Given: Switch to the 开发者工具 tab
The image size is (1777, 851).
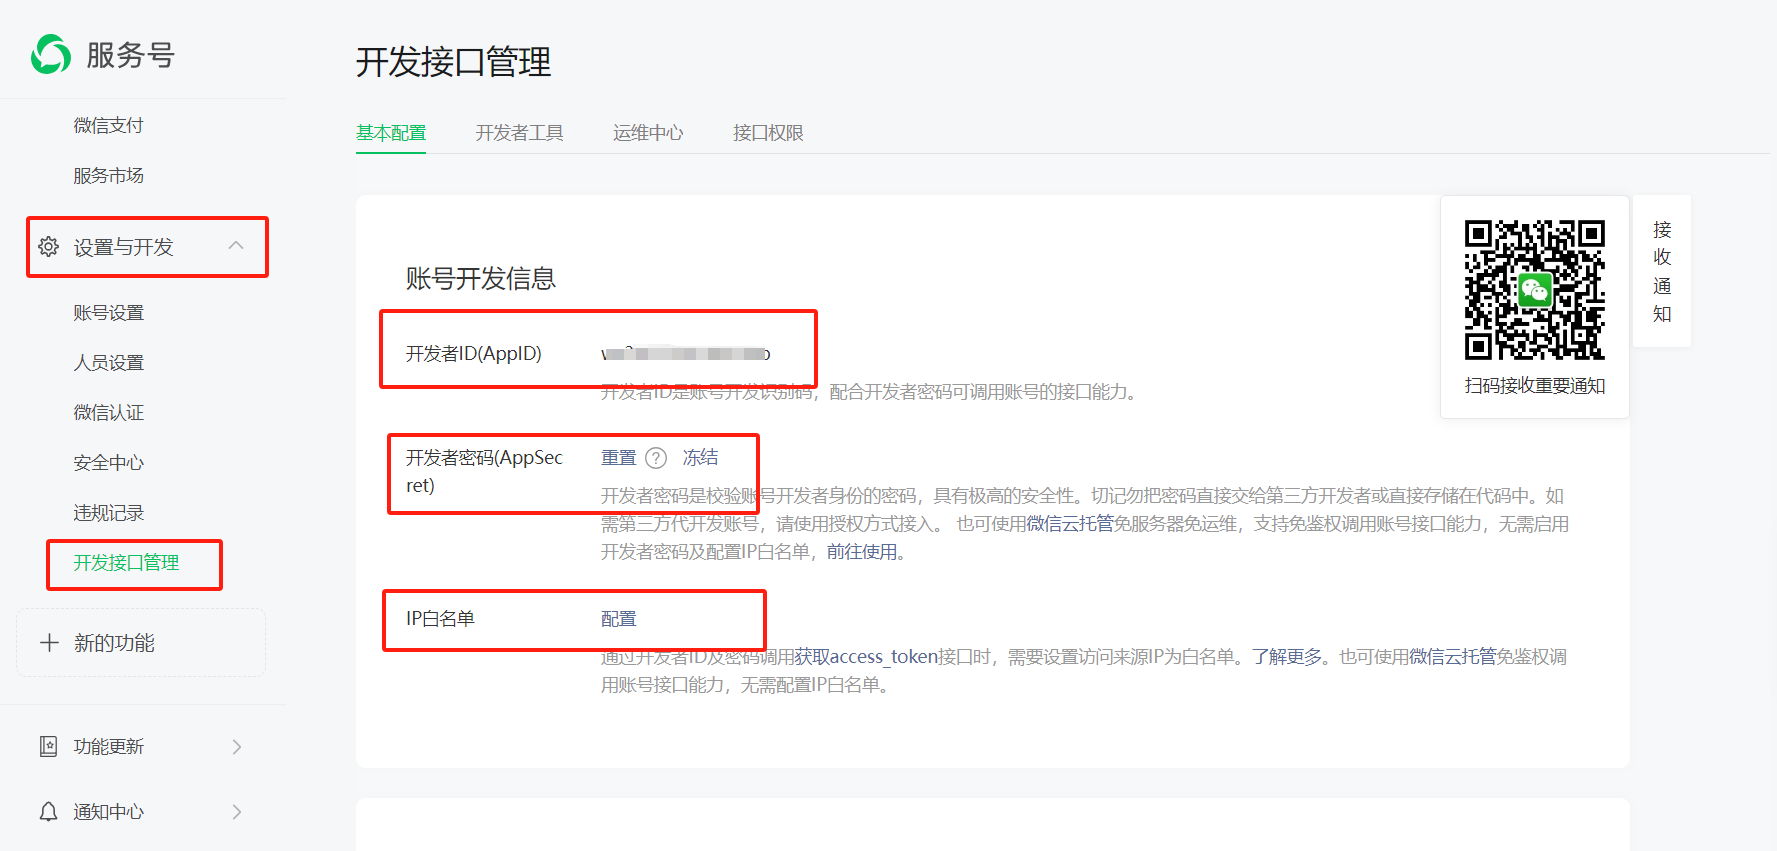Looking at the screenshot, I should (x=519, y=133).
